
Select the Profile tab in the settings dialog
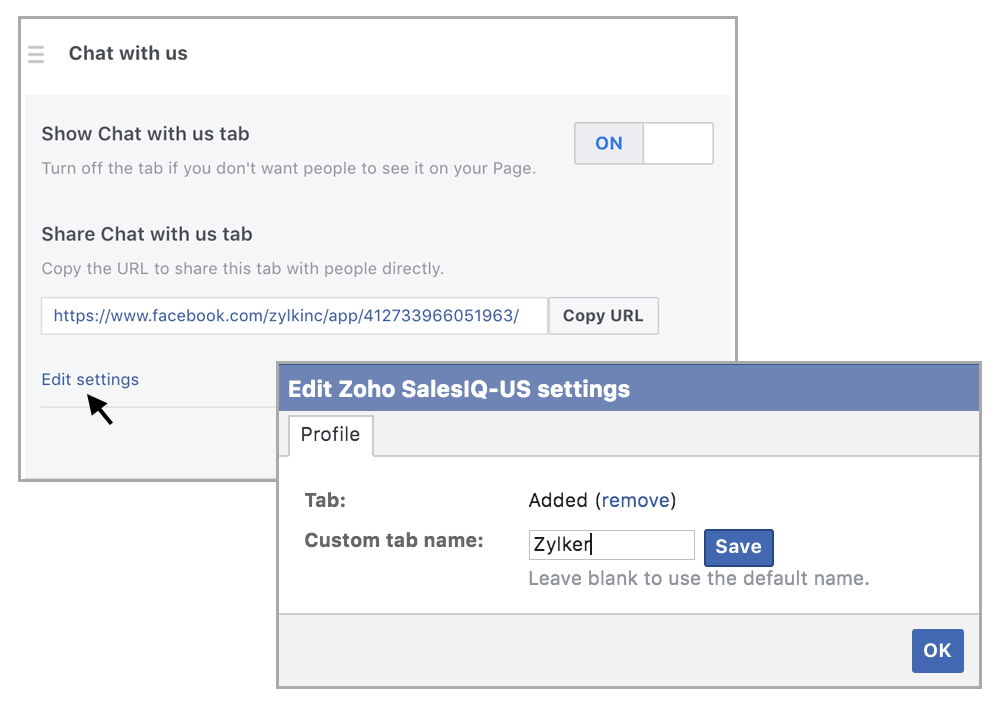(330, 434)
